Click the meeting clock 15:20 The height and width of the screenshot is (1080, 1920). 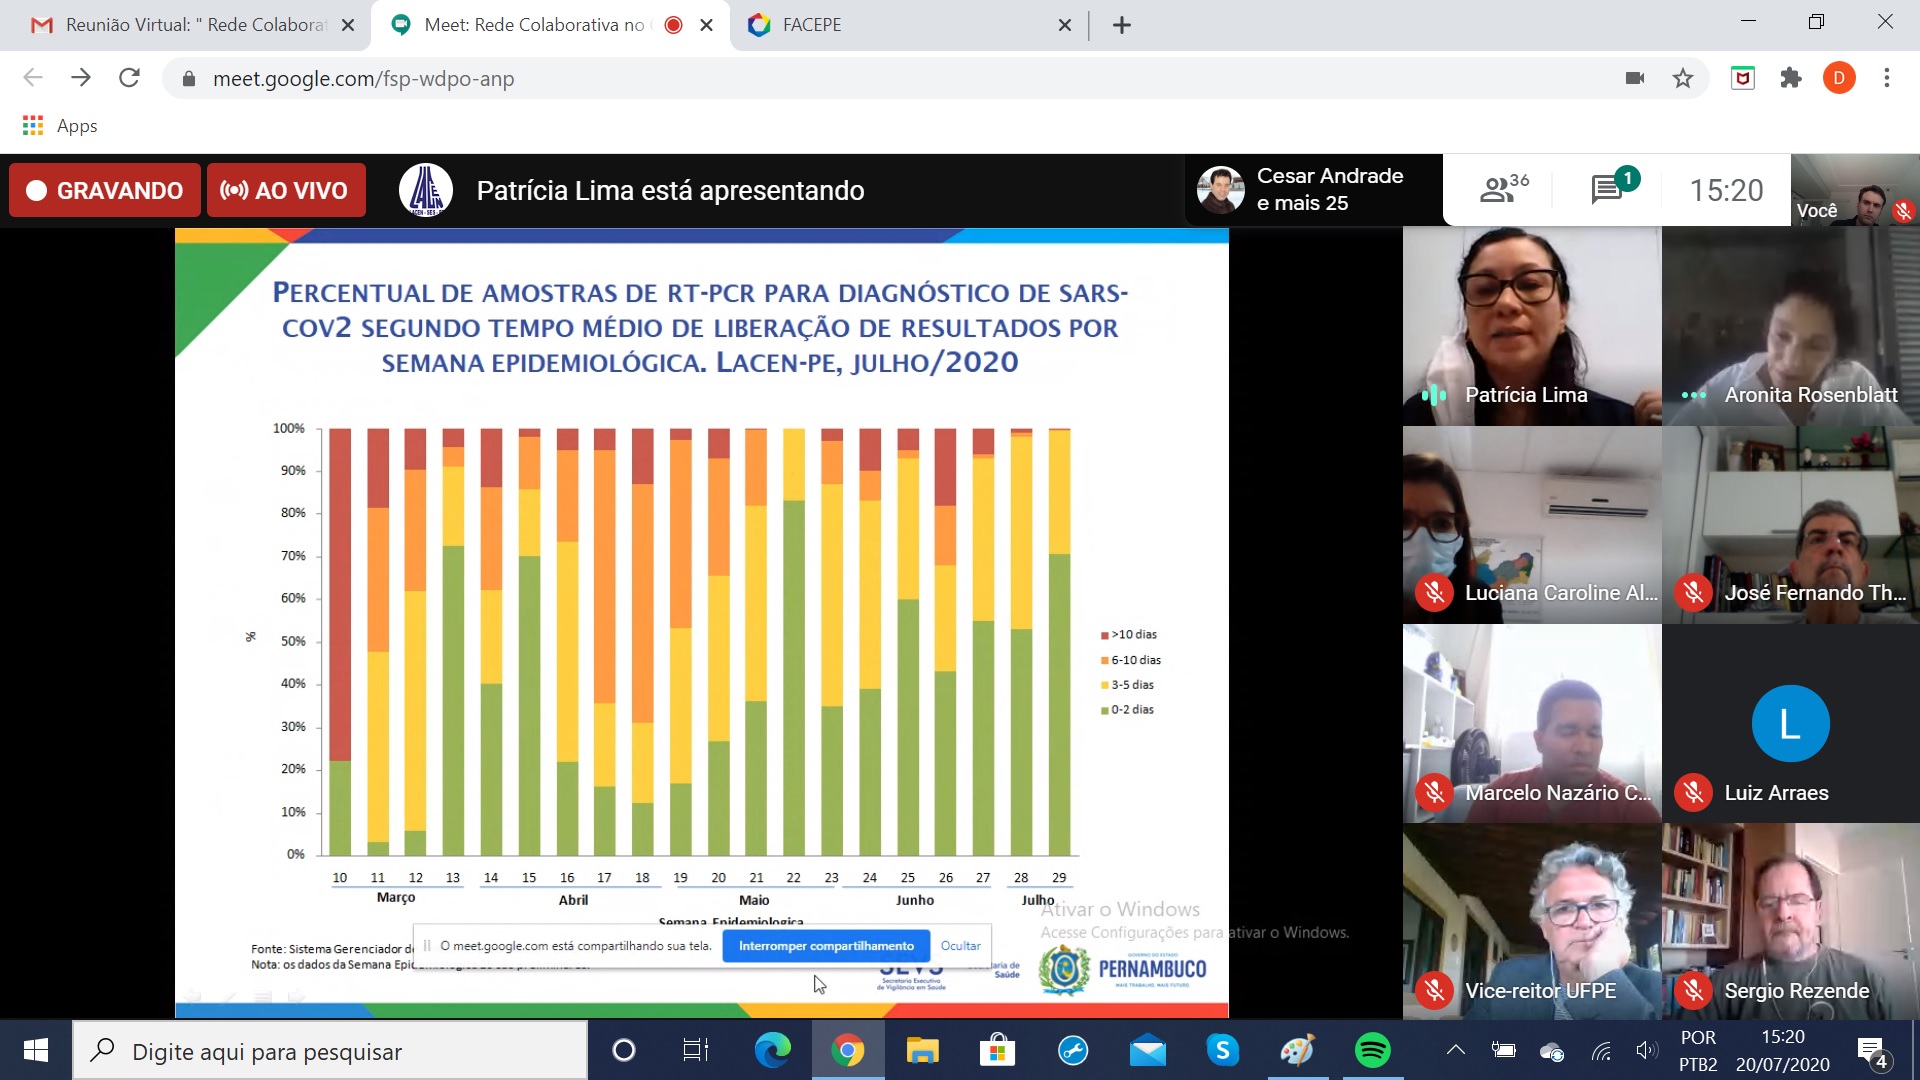click(1726, 190)
